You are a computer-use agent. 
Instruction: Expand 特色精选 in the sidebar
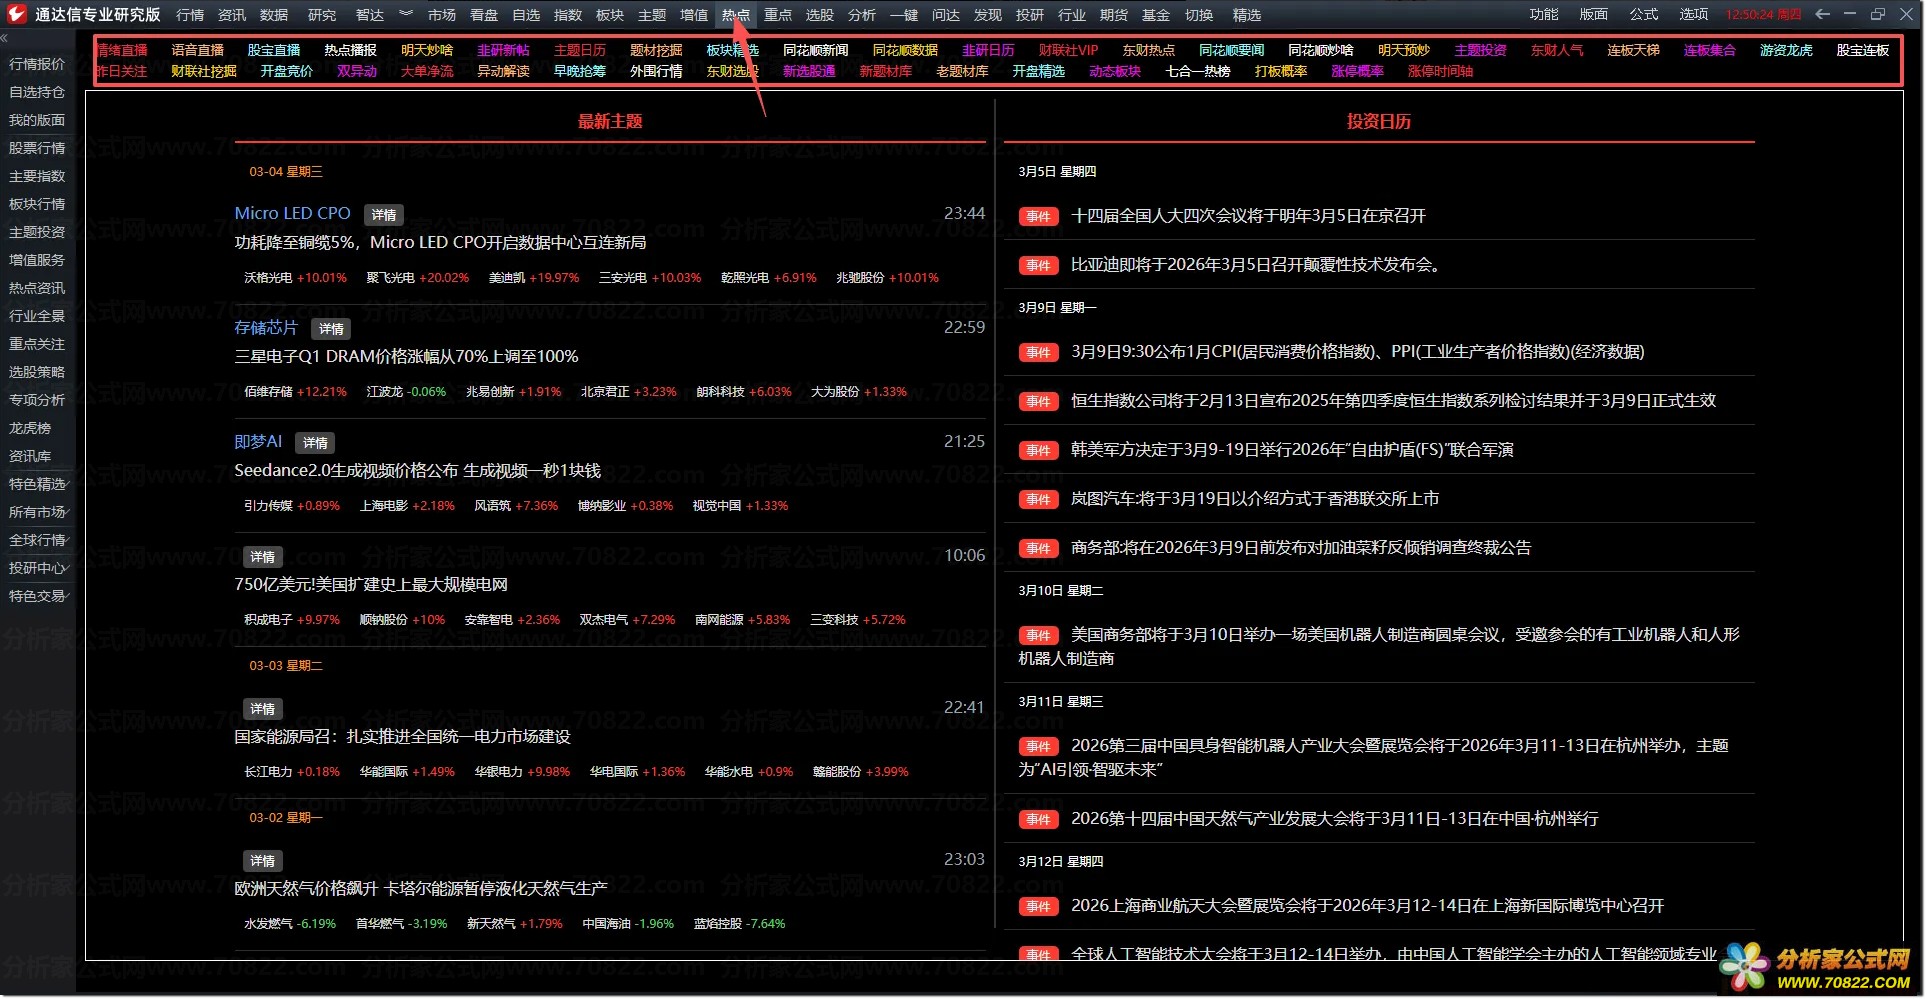tap(38, 484)
